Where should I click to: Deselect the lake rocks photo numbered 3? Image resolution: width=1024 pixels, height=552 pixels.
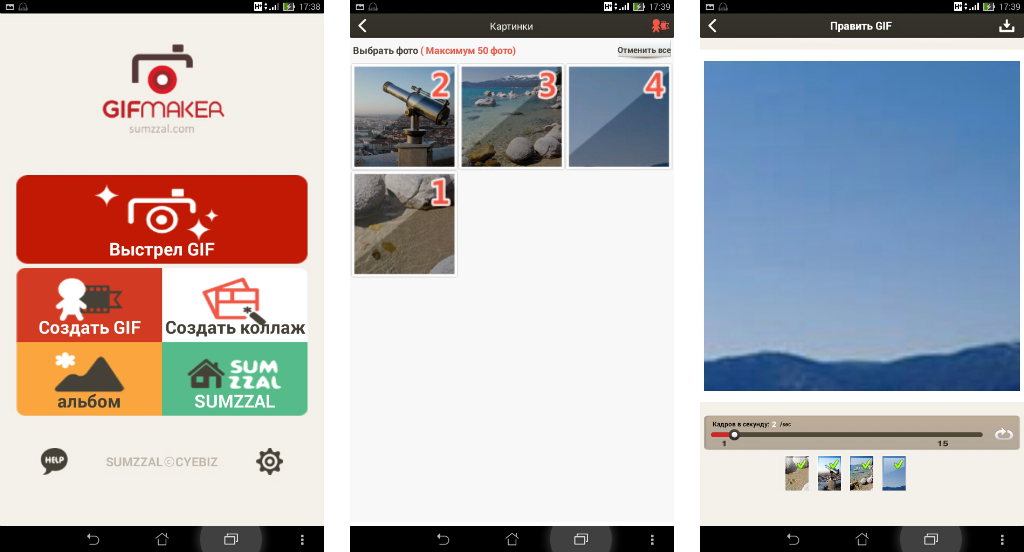click(x=511, y=116)
